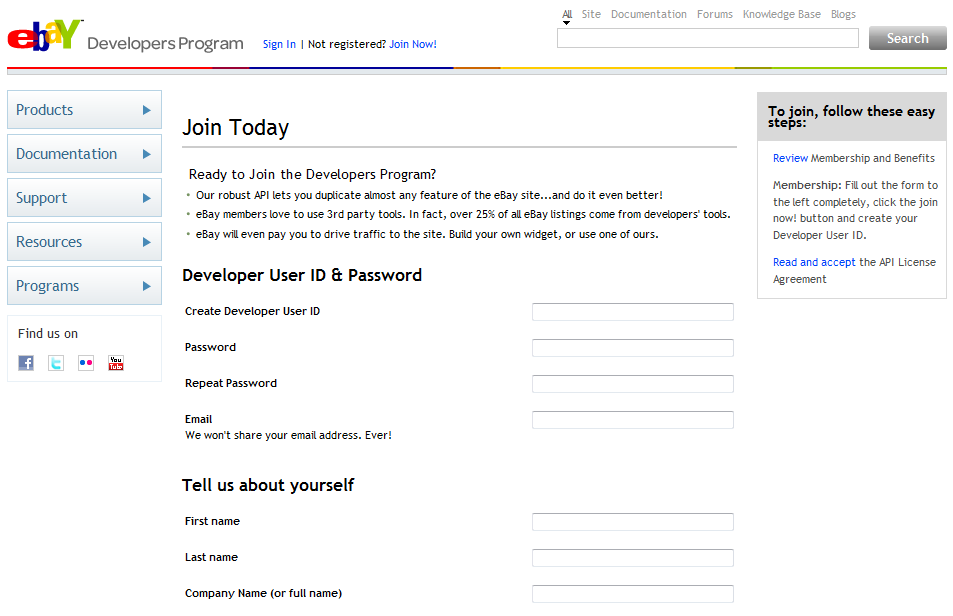The height and width of the screenshot is (616, 953).
Task: Open the Read and accept link
Action: point(814,262)
